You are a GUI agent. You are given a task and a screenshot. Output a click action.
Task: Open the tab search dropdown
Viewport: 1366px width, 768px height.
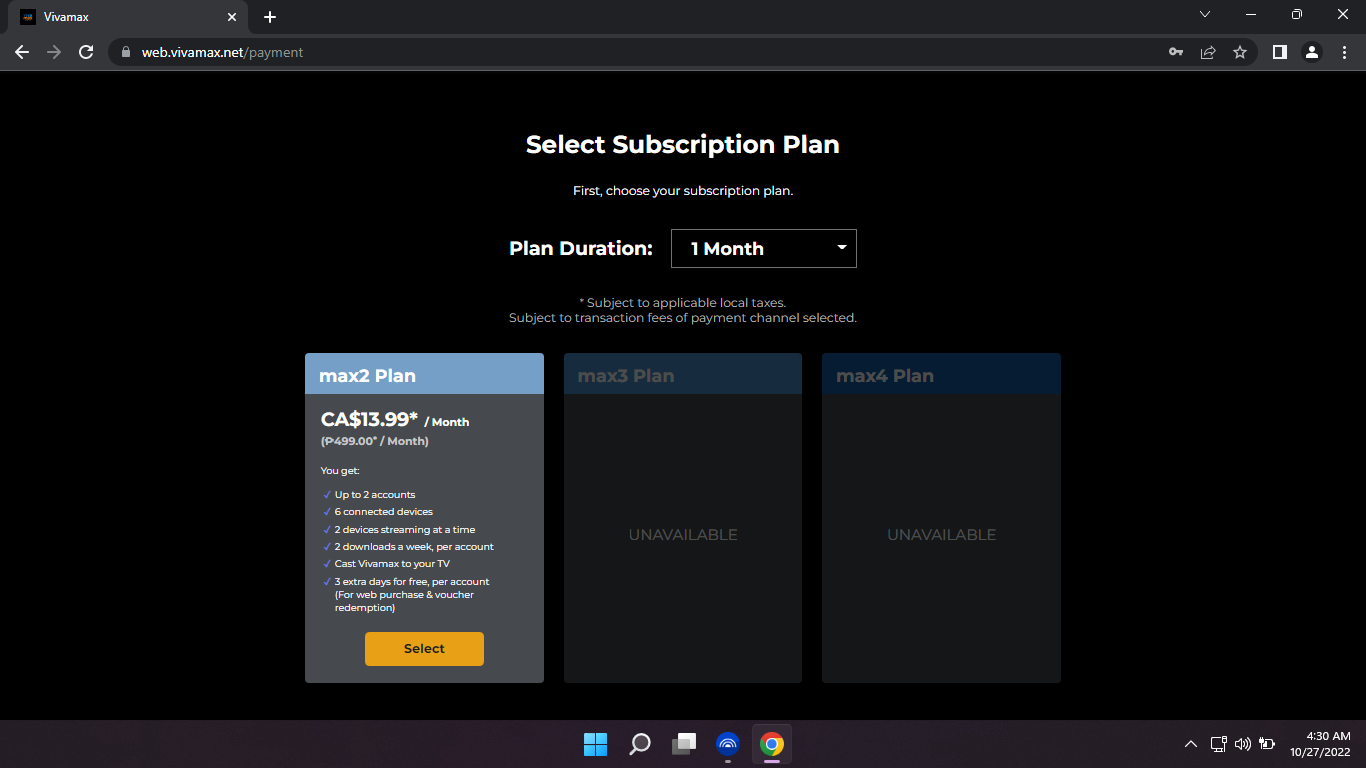pyautogui.click(x=1205, y=15)
